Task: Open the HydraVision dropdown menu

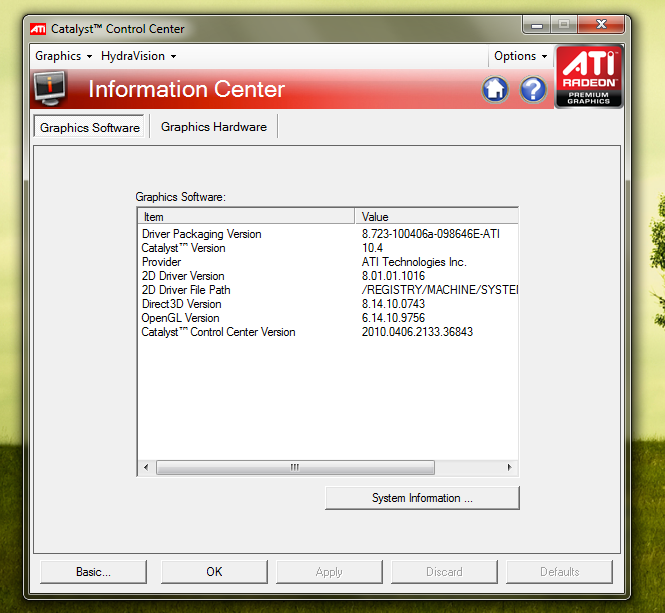Action: pyautogui.click(x=138, y=56)
